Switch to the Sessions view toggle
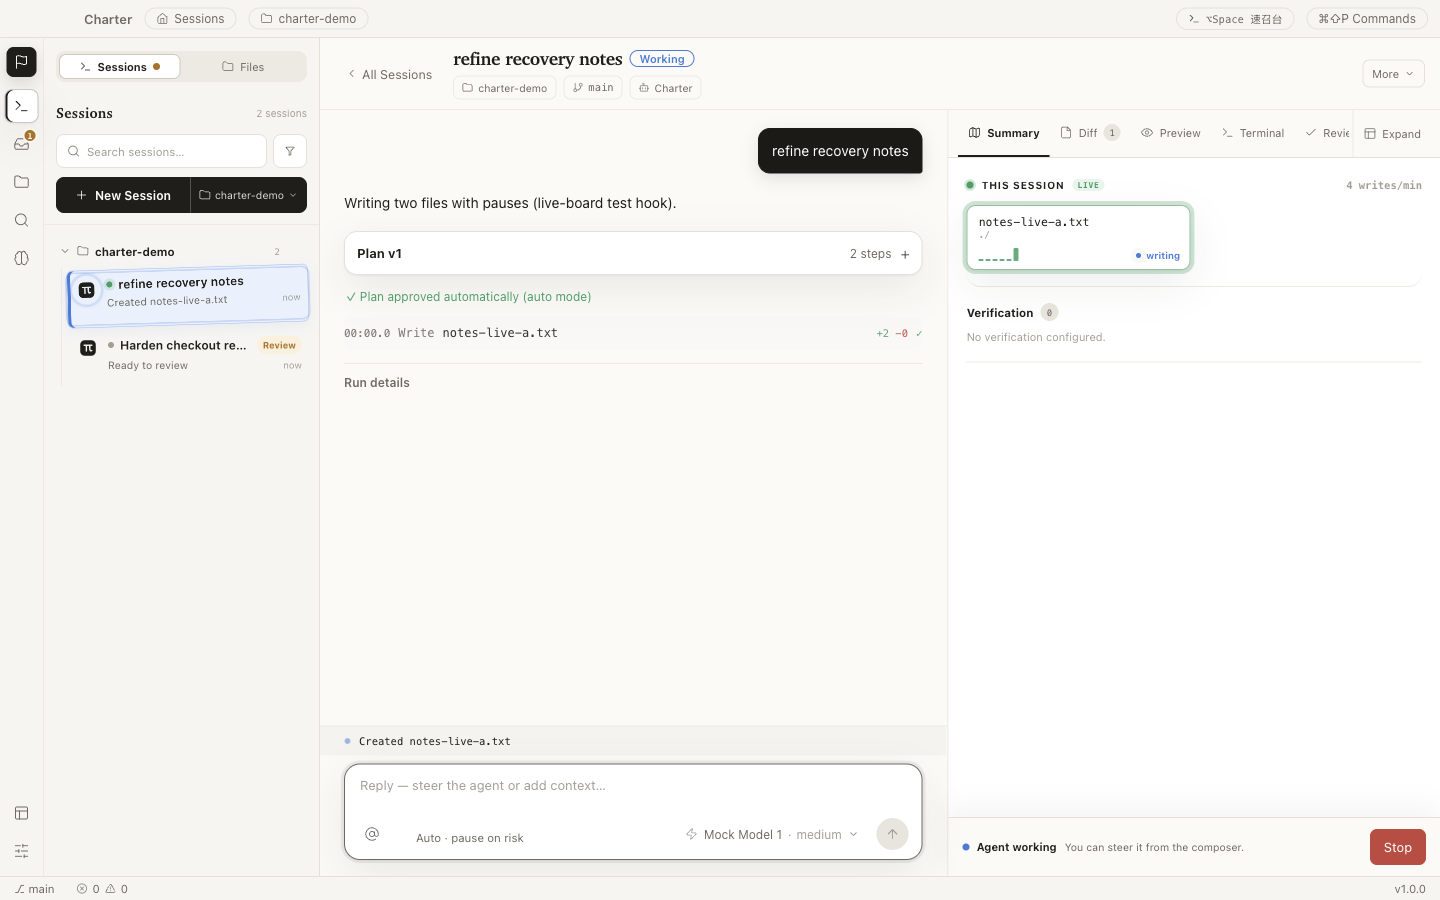Viewport: 1440px width, 900px height. pos(120,67)
